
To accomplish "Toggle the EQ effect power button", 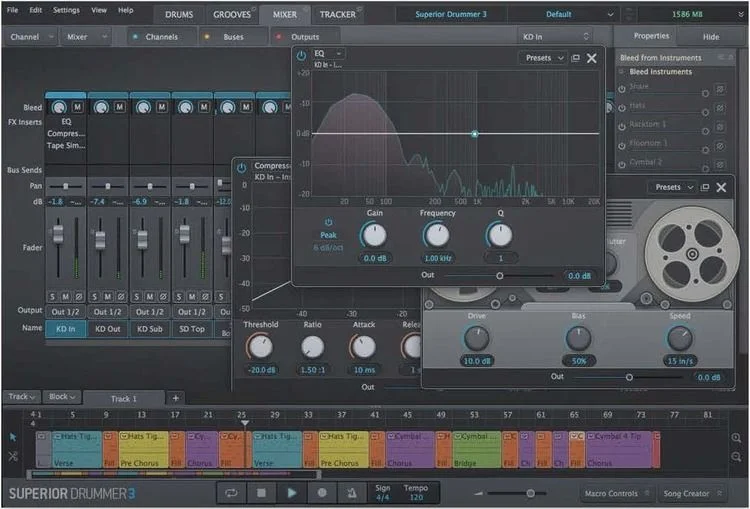I will pyautogui.click(x=301, y=55).
